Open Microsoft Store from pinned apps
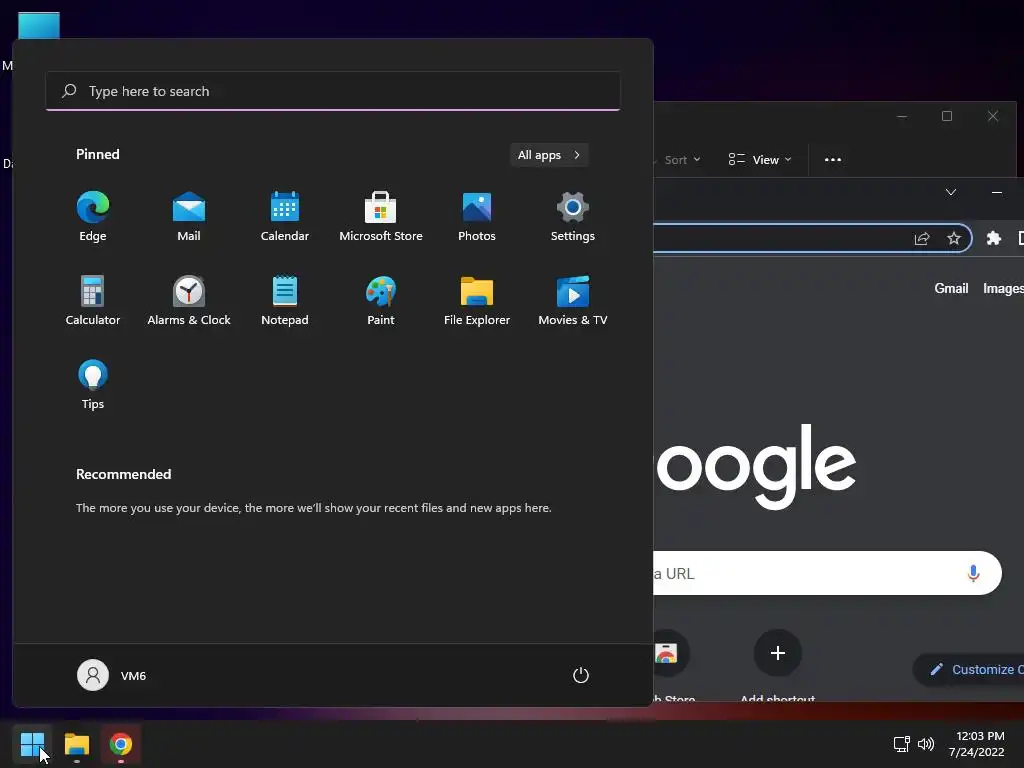Screen dimensions: 1024x768 click(381, 217)
